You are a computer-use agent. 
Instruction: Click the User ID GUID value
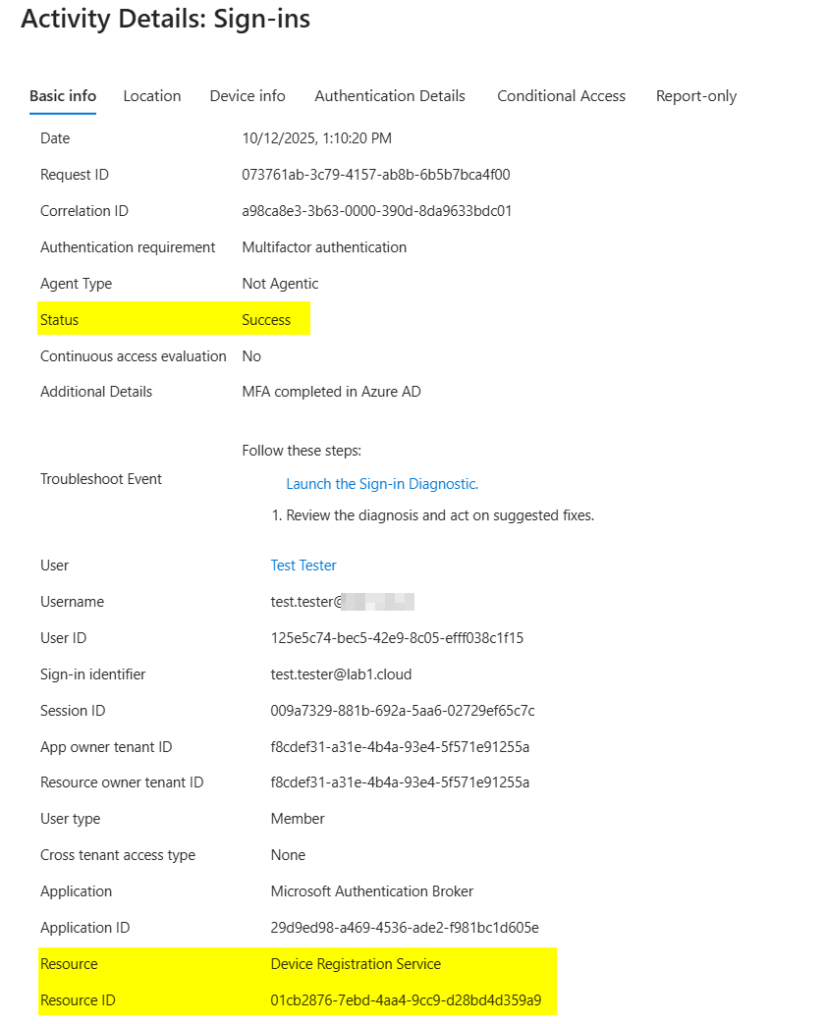coord(397,638)
